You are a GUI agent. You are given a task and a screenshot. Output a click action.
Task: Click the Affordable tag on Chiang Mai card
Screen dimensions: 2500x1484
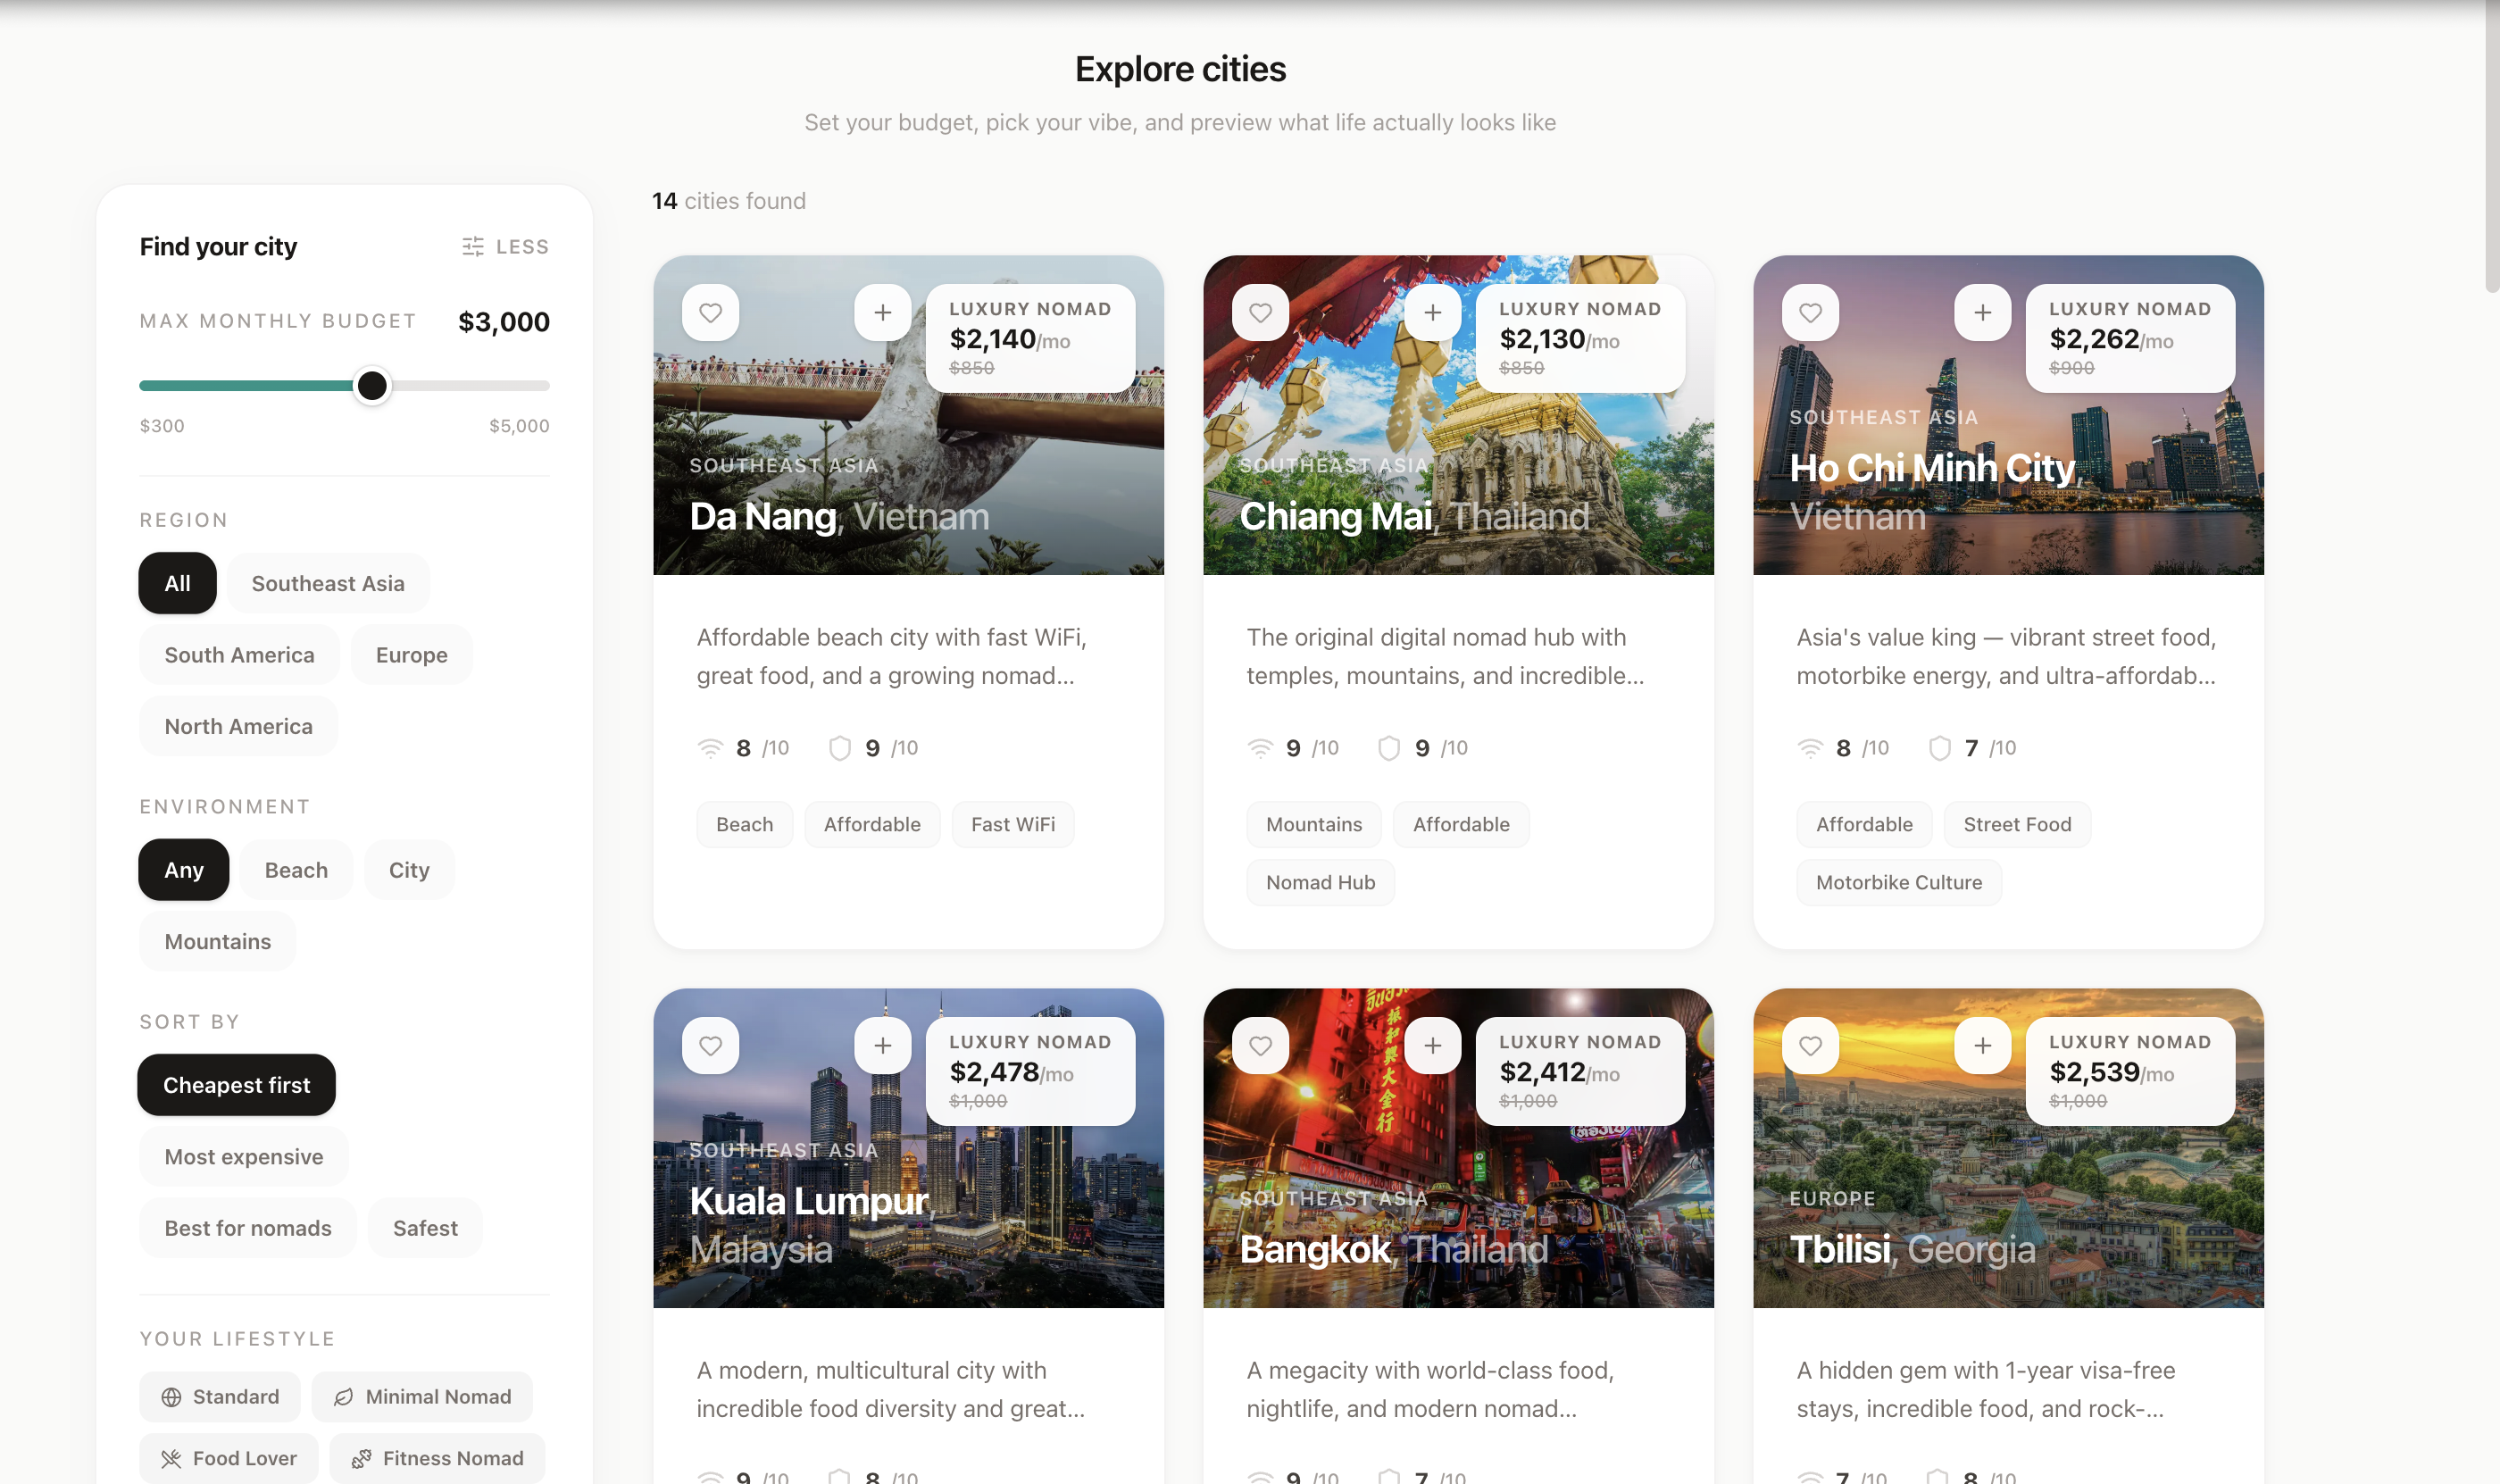pos(1461,825)
